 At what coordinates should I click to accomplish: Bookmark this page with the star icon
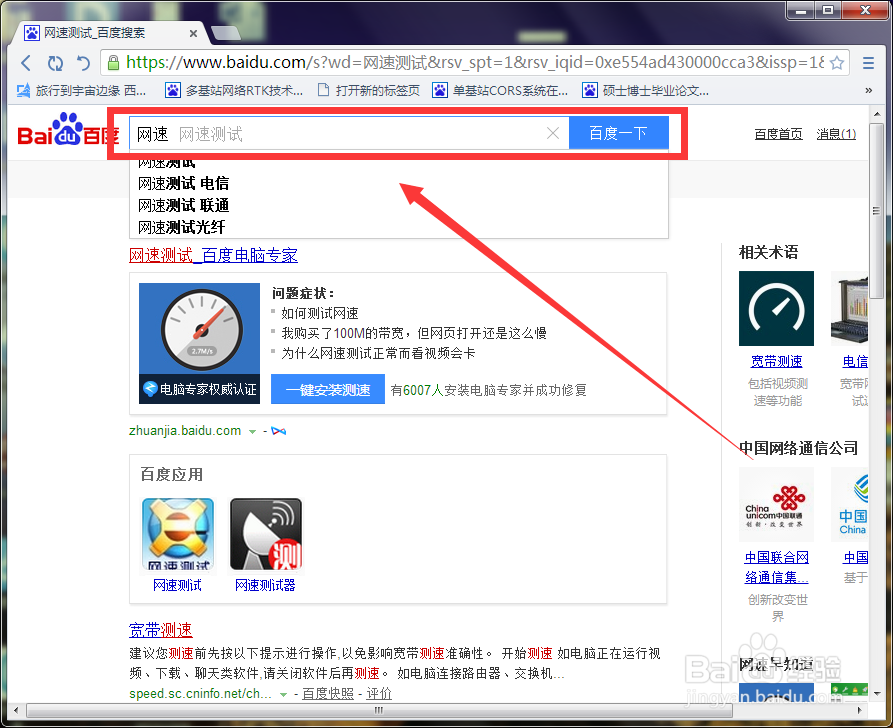click(x=837, y=63)
